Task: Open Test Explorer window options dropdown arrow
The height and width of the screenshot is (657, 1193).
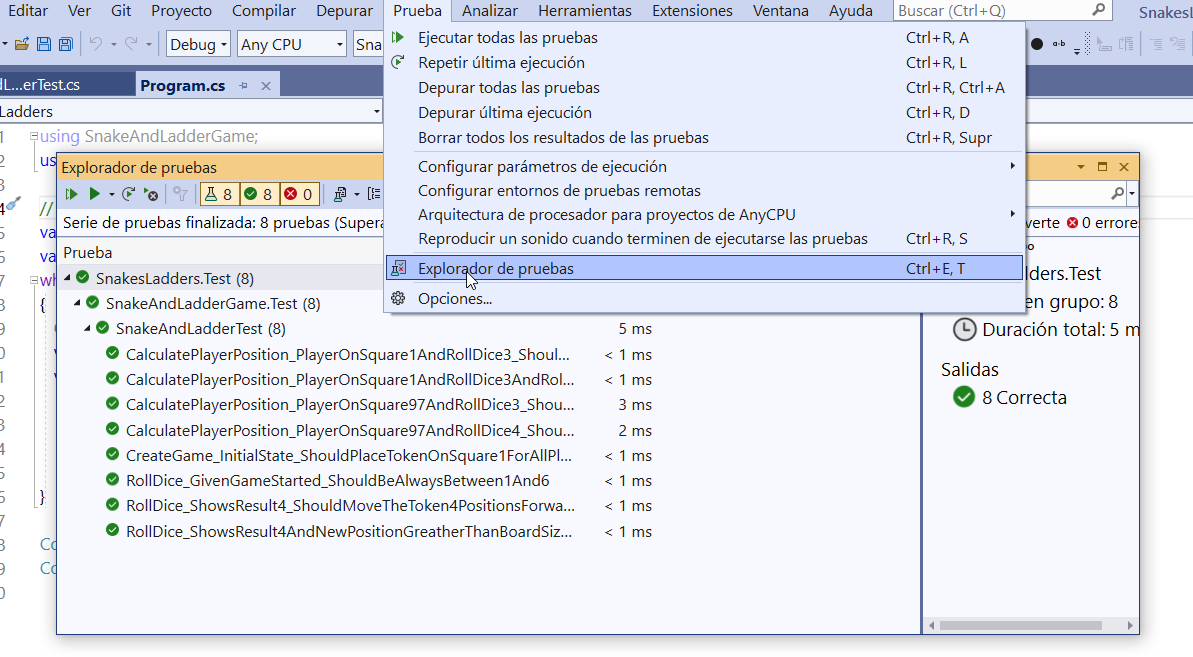Action: click(x=1081, y=167)
